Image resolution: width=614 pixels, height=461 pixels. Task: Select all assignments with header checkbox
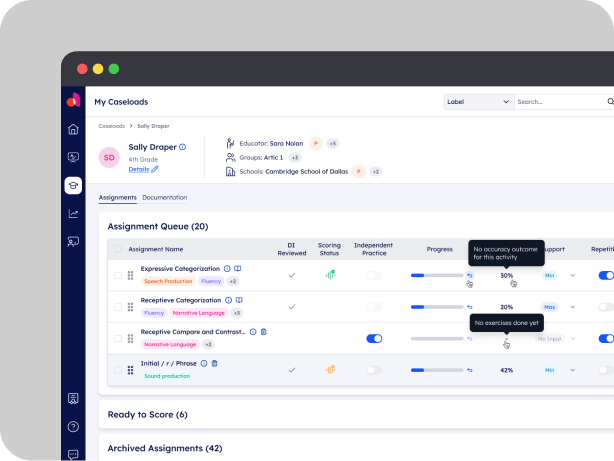pyautogui.click(x=117, y=249)
